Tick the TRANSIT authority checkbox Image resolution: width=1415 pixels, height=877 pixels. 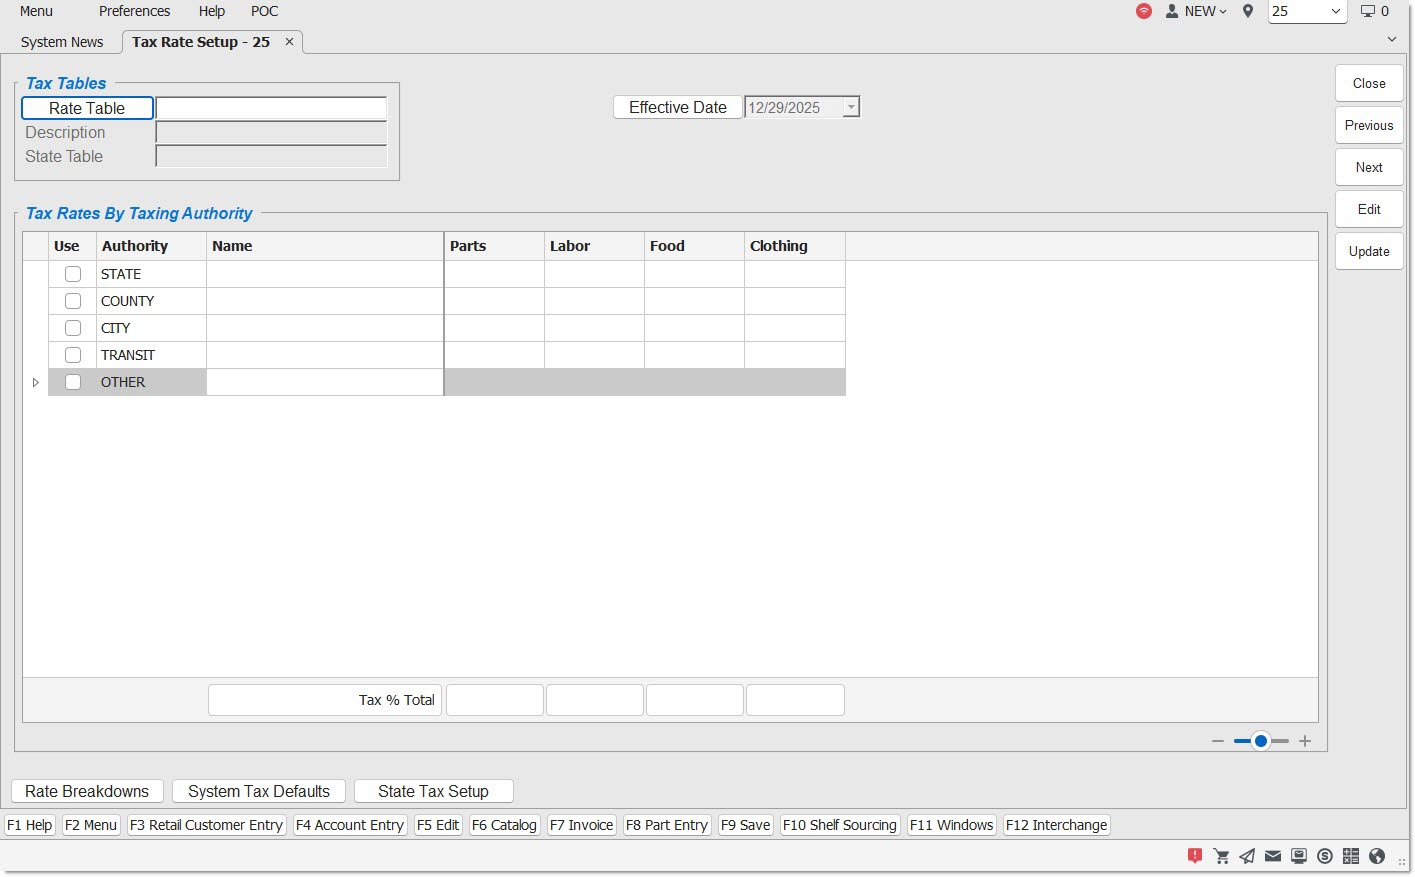(x=73, y=355)
